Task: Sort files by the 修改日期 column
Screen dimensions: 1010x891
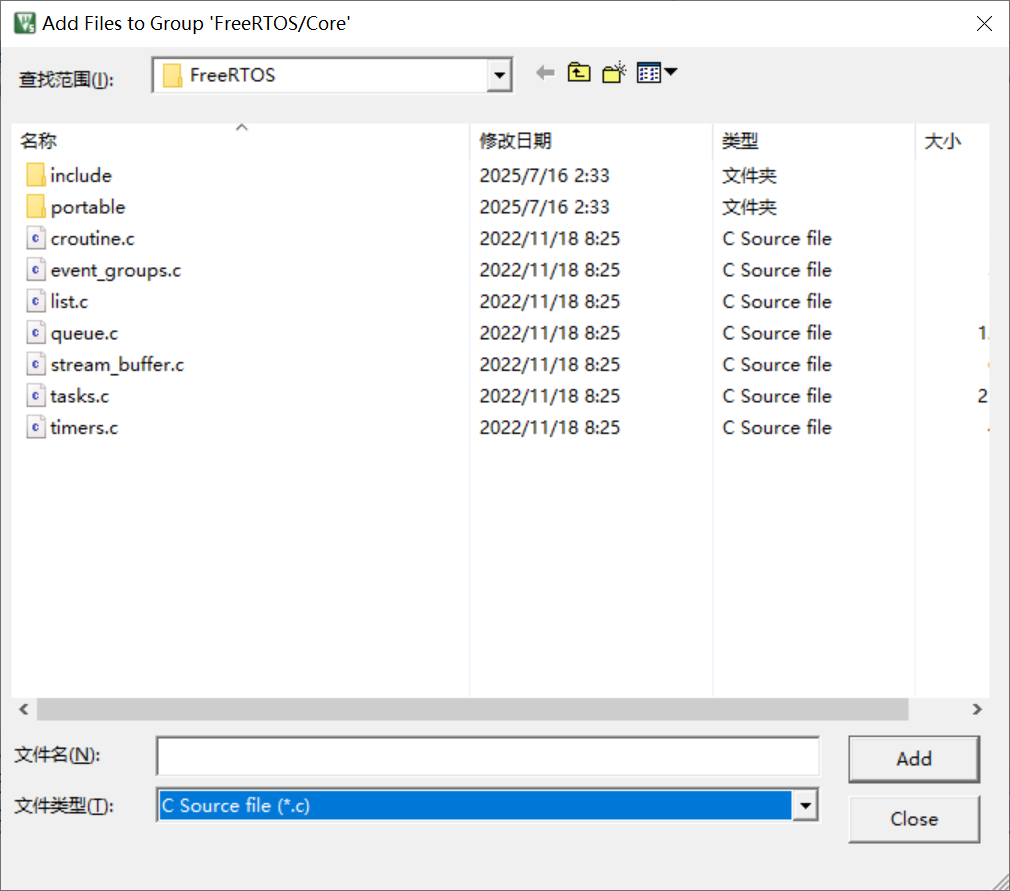Action: (511, 141)
